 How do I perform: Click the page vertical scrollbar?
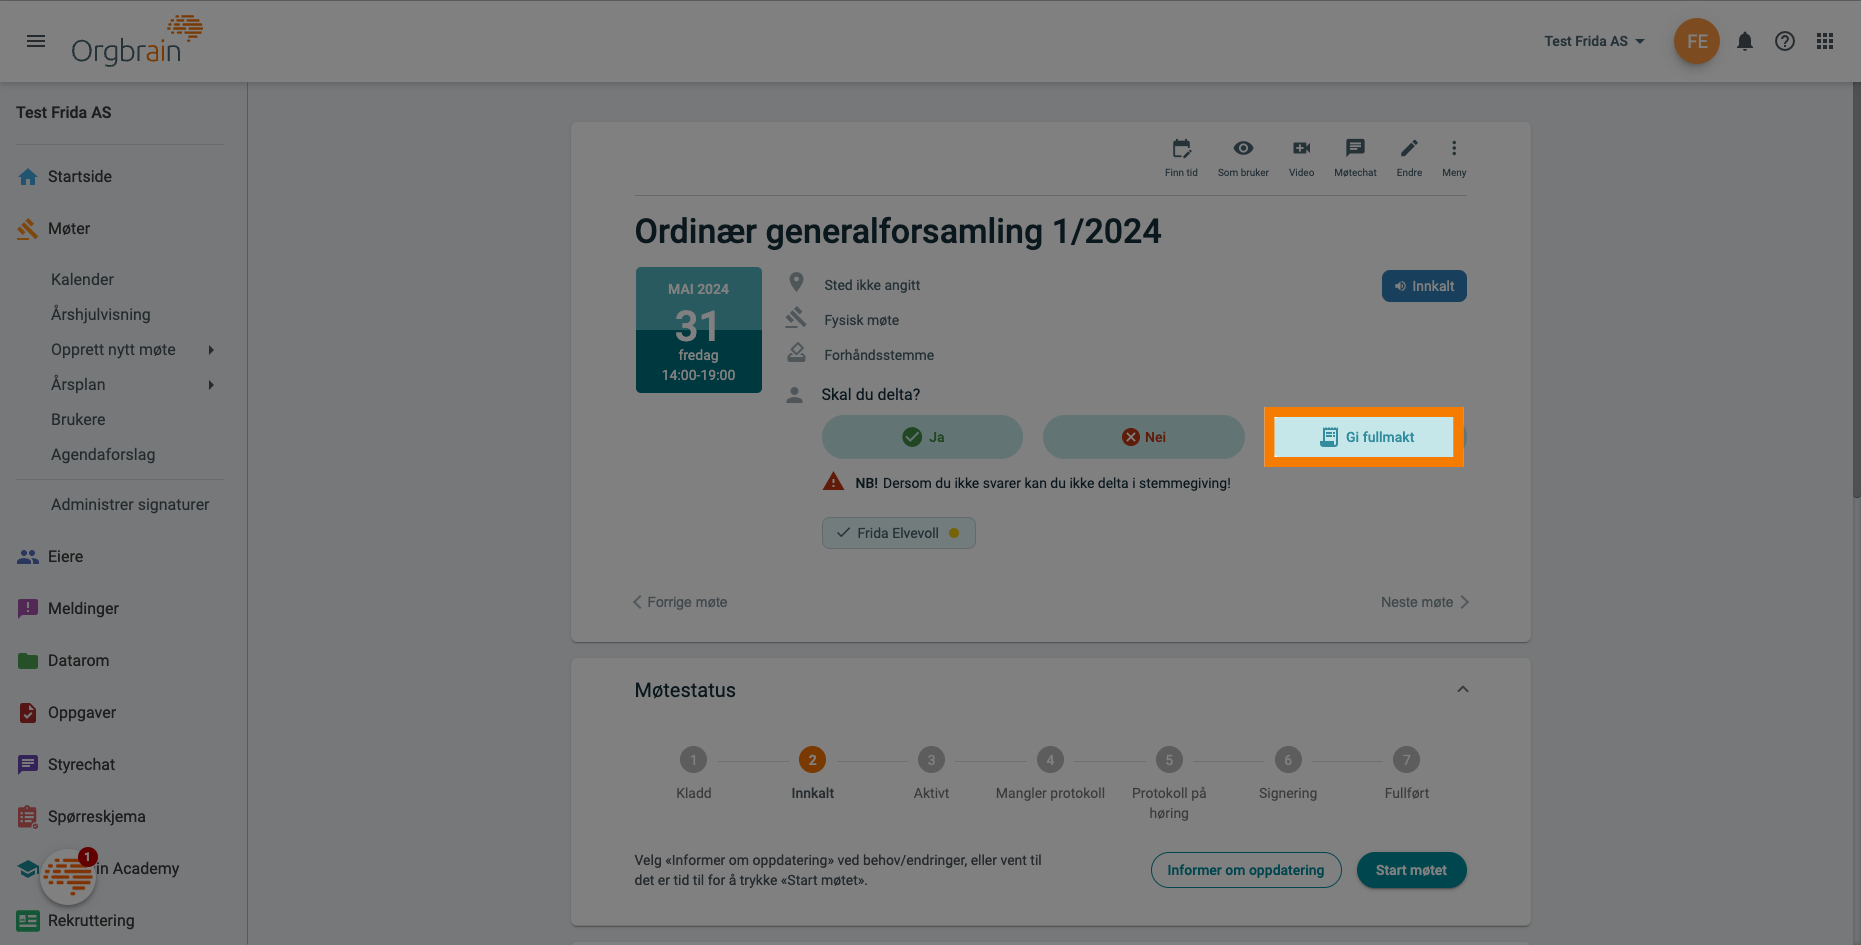pos(1856,290)
